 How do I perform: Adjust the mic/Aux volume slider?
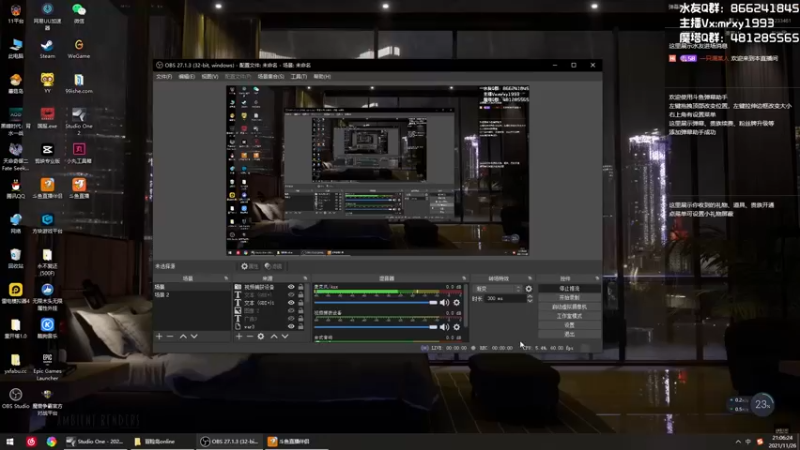(376, 303)
